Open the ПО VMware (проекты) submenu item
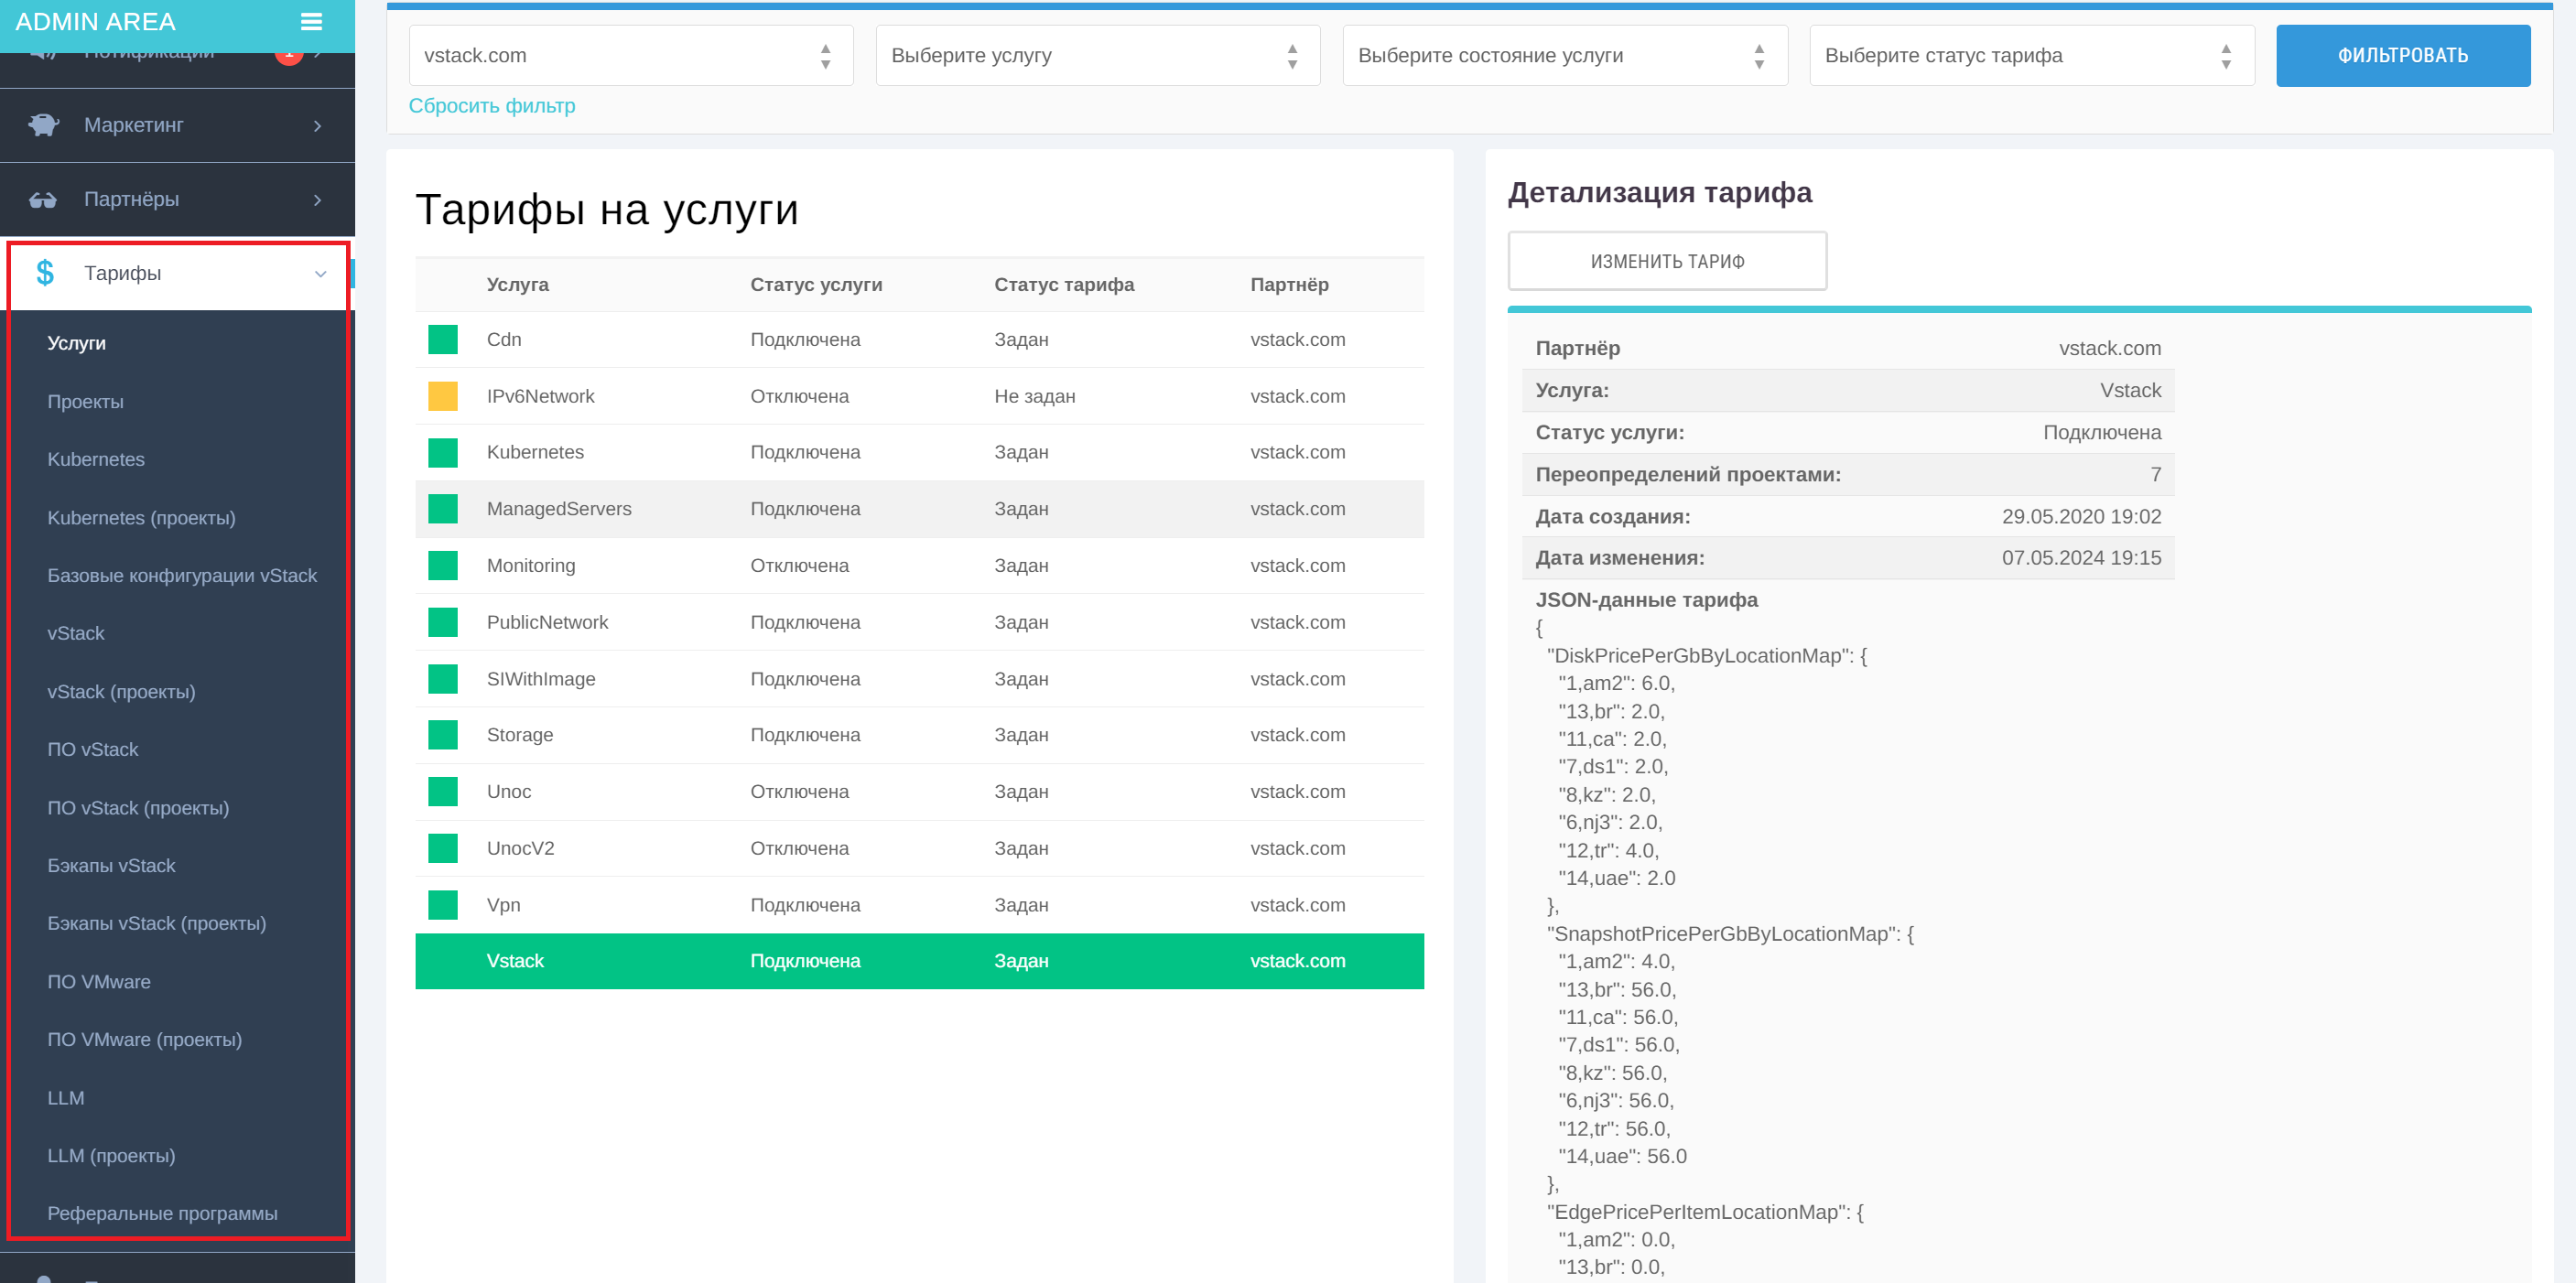 [145, 1040]
